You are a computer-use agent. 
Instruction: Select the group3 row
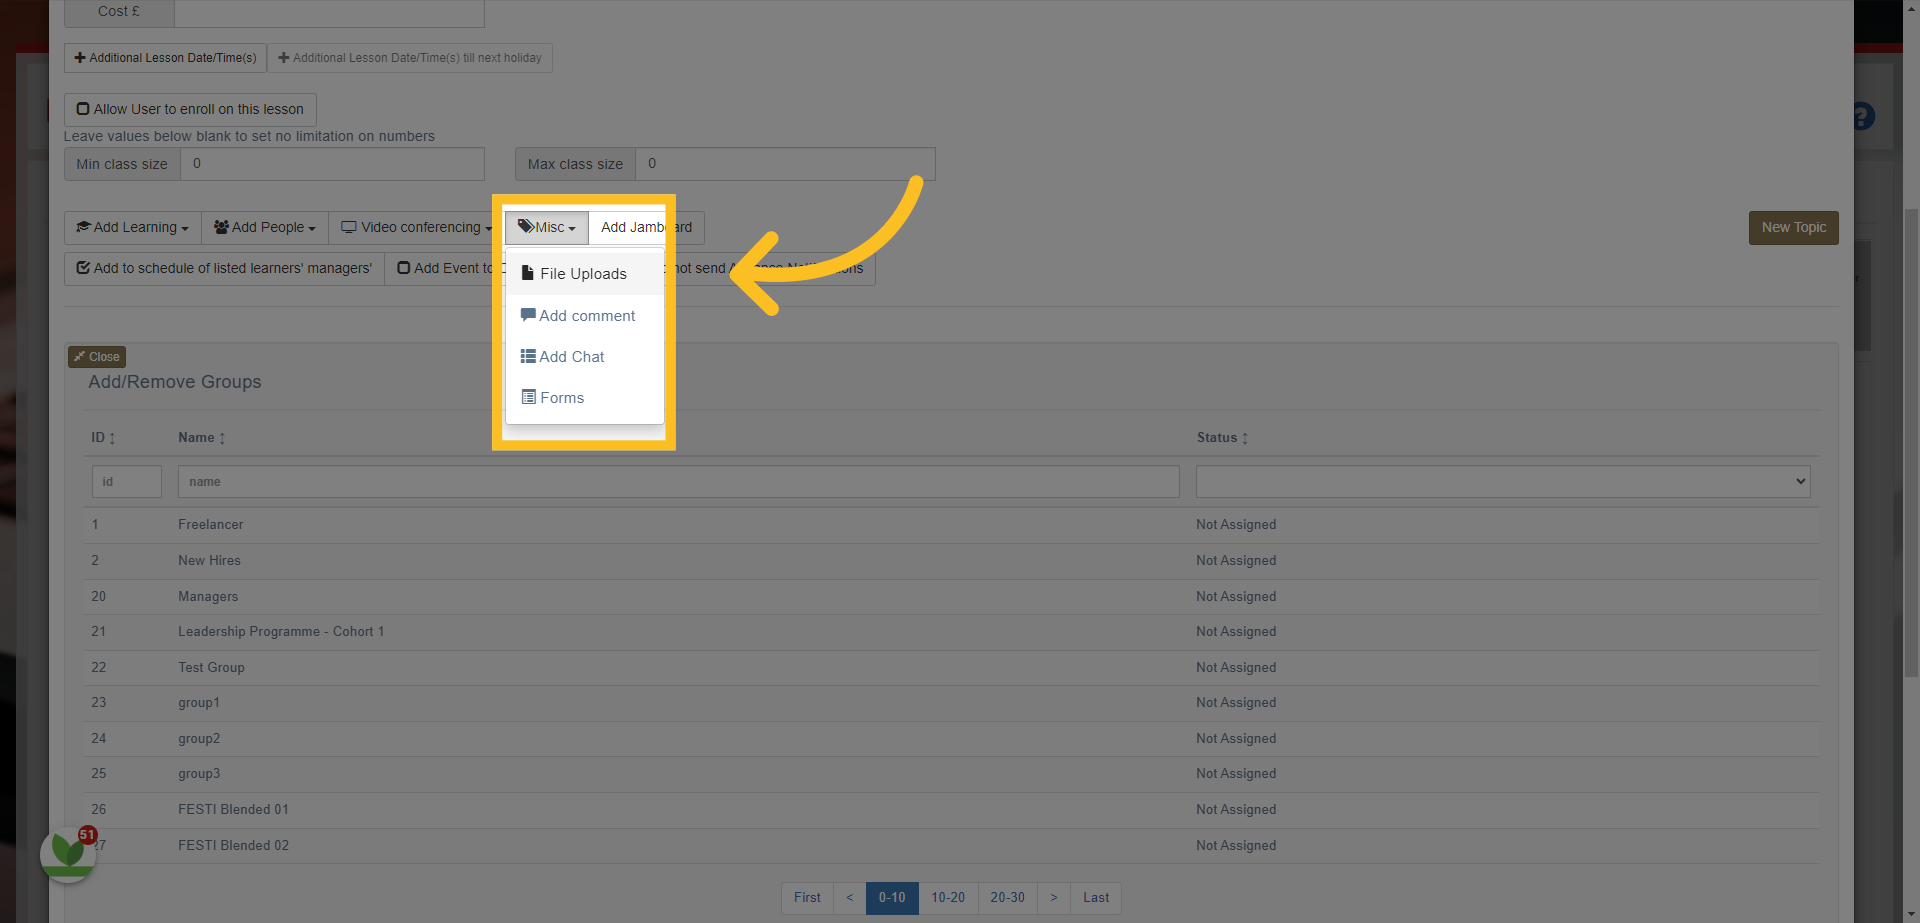point(951,774)
